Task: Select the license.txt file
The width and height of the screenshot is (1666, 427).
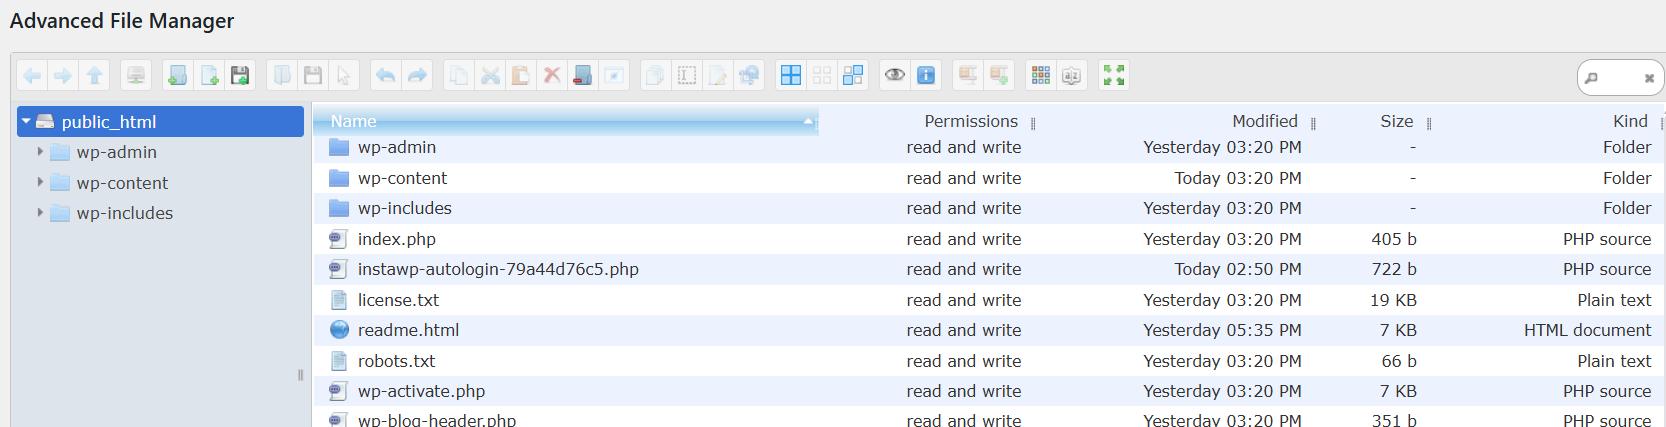Action: coord(989,300)
